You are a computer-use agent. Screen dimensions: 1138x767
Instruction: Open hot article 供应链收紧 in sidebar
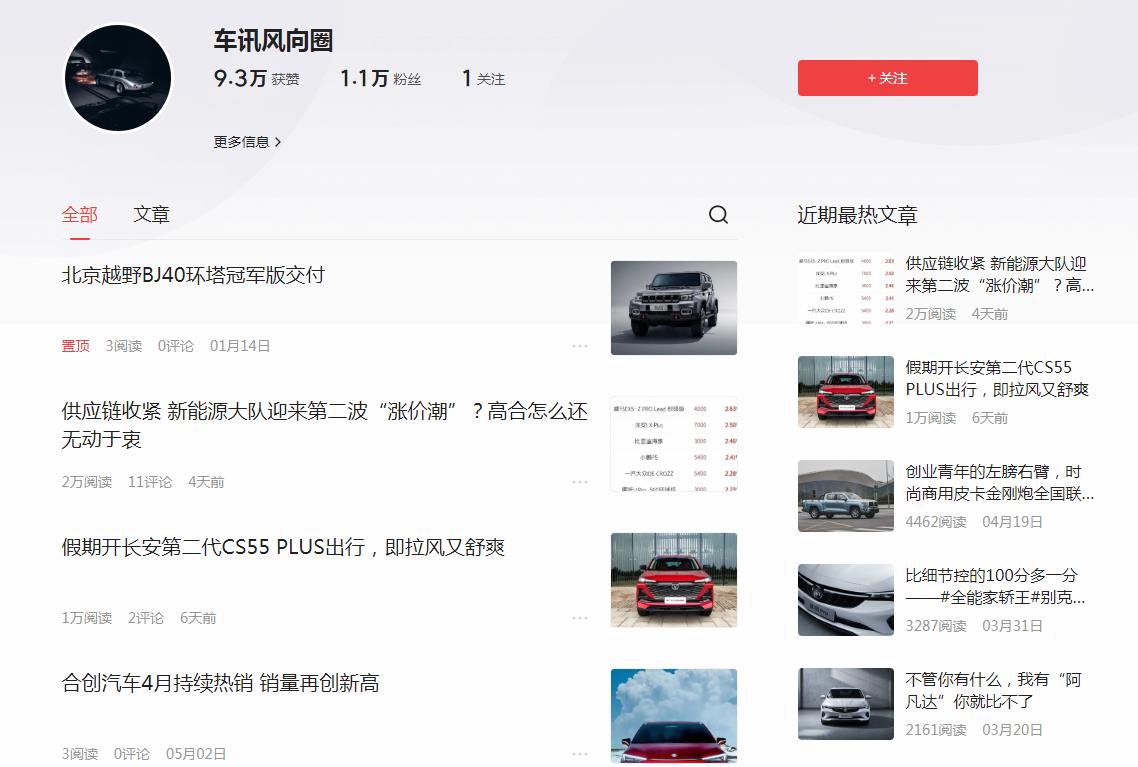[999, 274]
